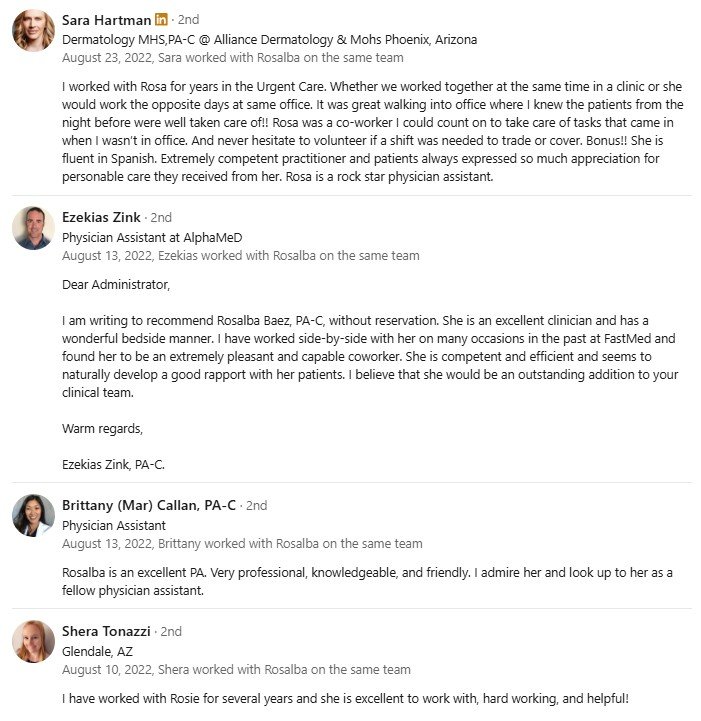Open Sara Hartman's profile via her name
Viewport: 701px width, 721px height.
pos(106,20)
